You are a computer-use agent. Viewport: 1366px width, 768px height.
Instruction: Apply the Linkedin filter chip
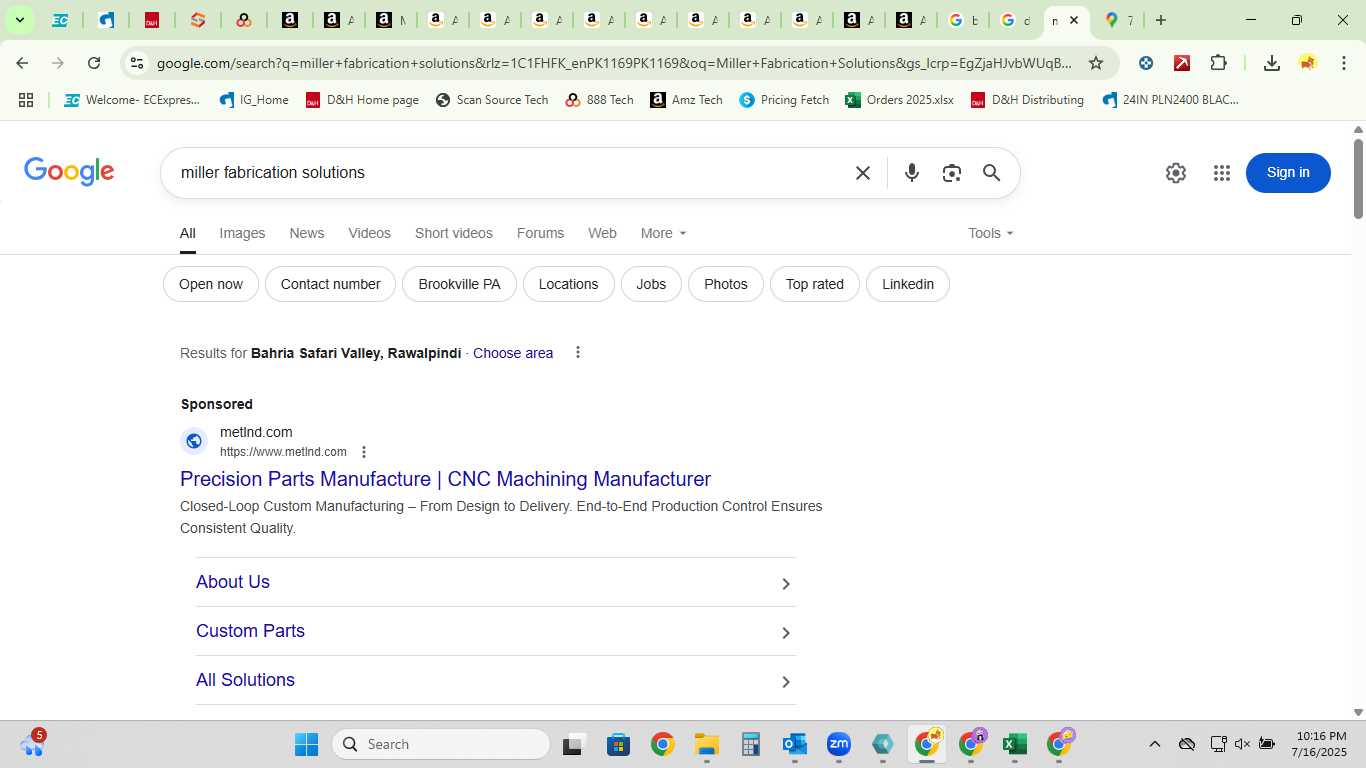[908, 284]
